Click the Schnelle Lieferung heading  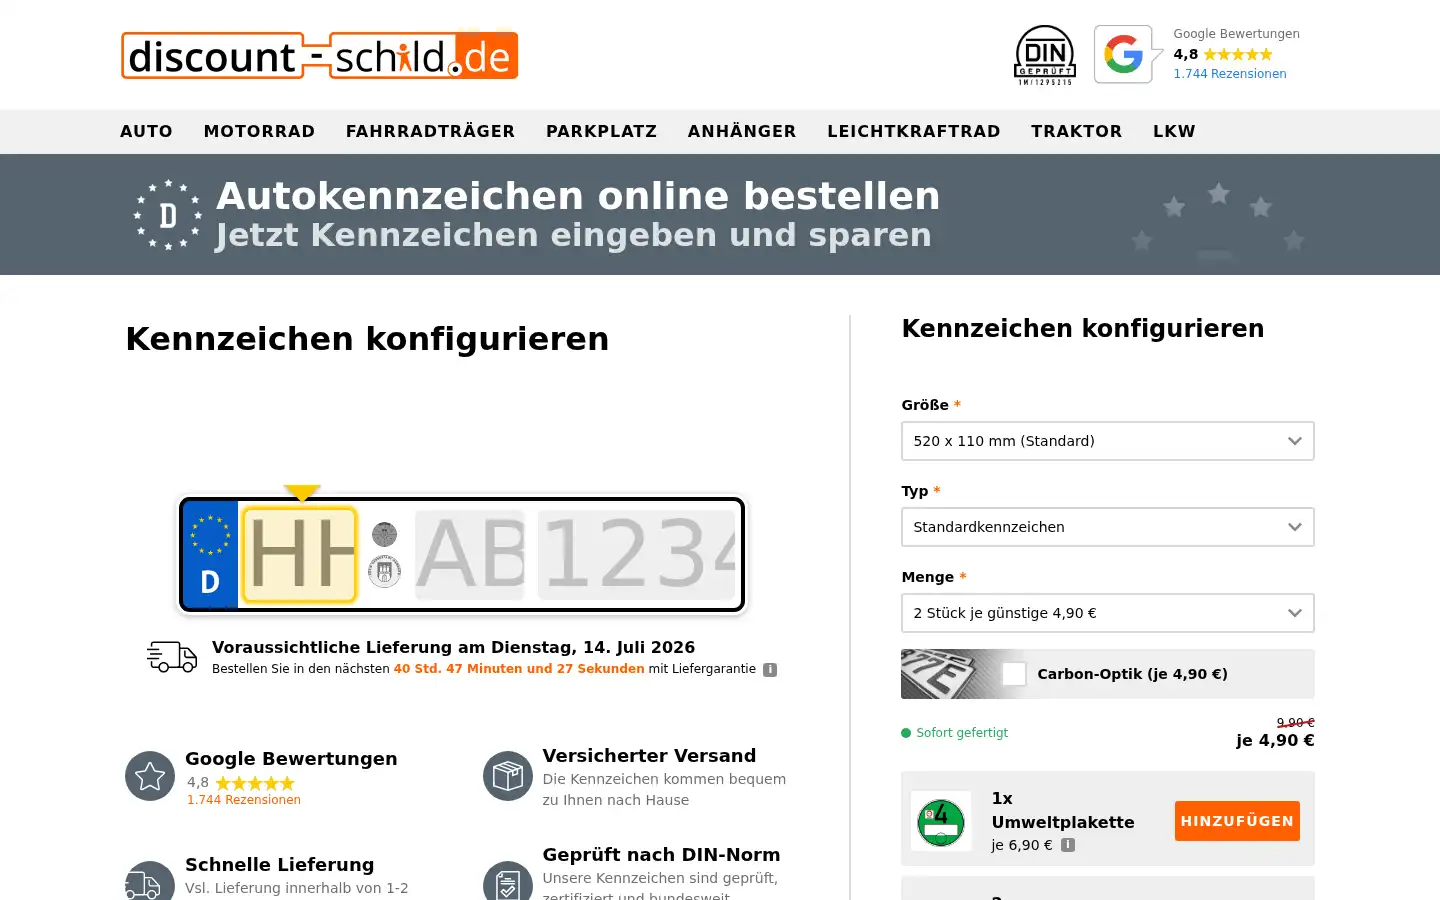[280, 865]
